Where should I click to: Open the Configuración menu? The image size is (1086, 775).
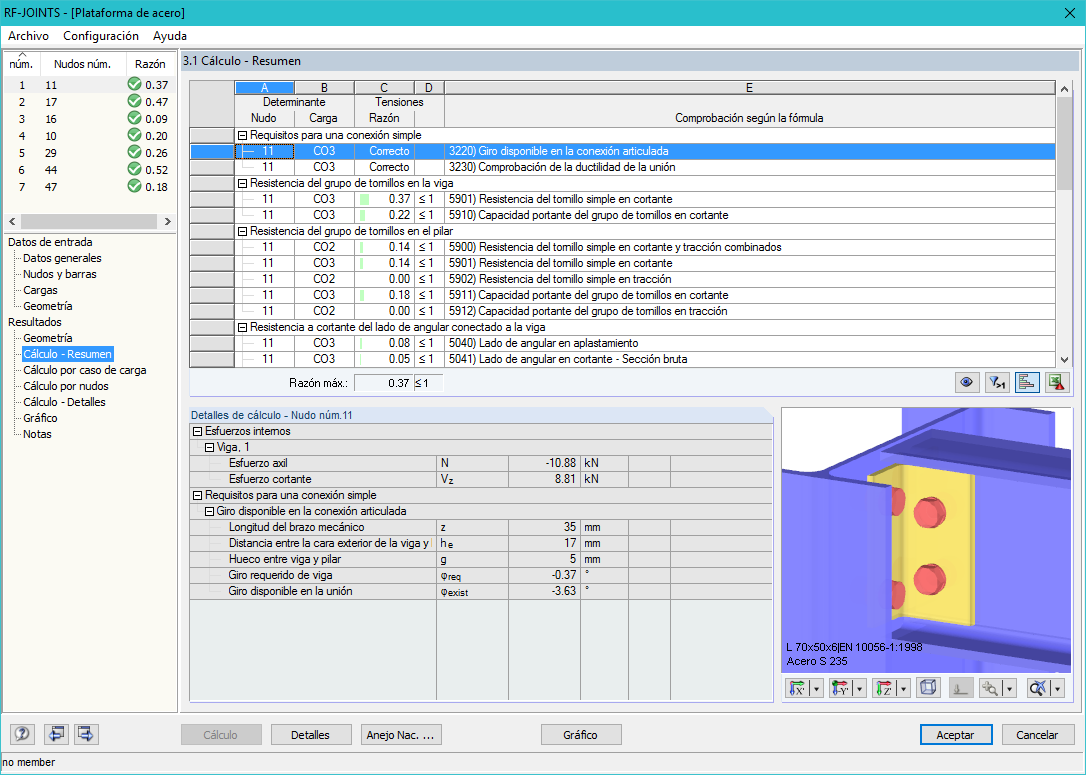coord(101,36)
